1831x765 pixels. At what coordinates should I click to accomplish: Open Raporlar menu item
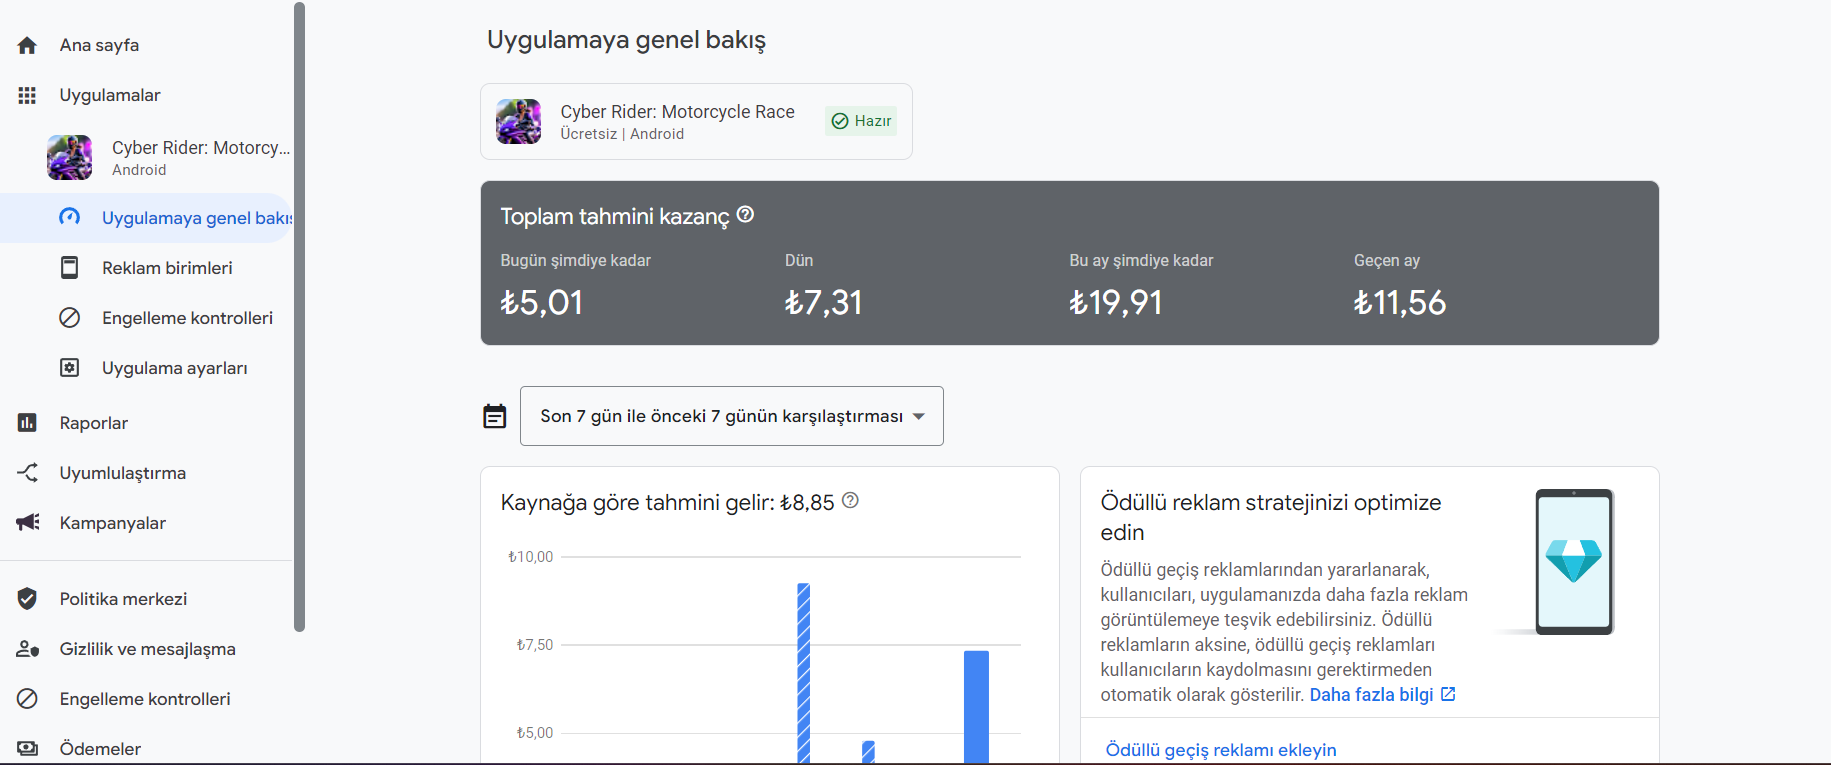pyautogui.click(x=94, y=423)
